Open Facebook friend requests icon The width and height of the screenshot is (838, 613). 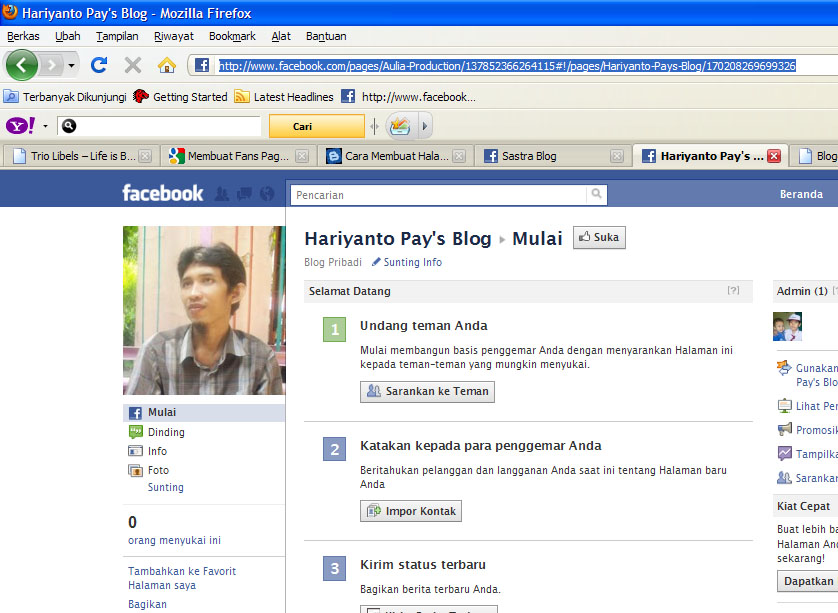point(222,194)
